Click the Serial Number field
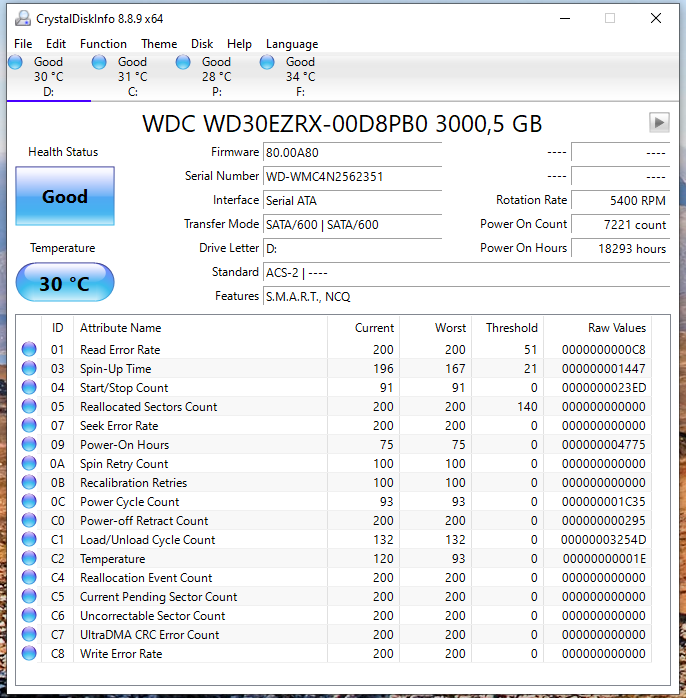The height and width of the screenshot is (698, 686). click(352, 176)
